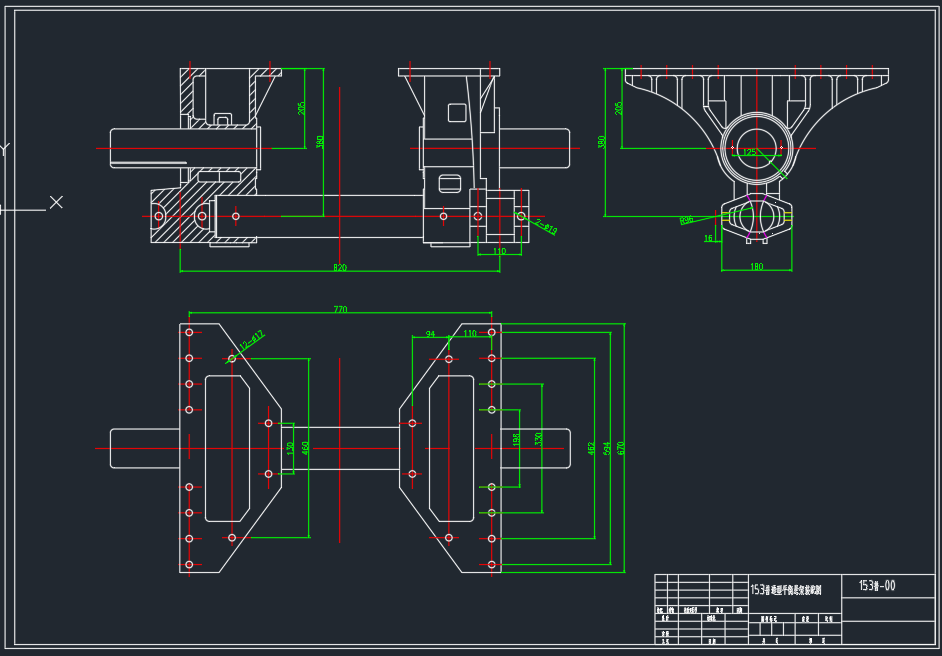942x656 pixels.
Task: Click the crosshair X marker near the UCS icon
Action: [58, 202]
